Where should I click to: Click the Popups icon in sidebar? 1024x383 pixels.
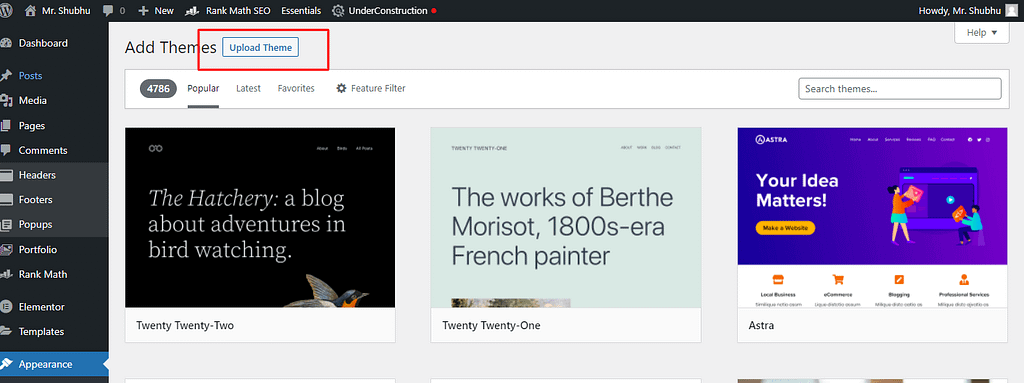7,225
